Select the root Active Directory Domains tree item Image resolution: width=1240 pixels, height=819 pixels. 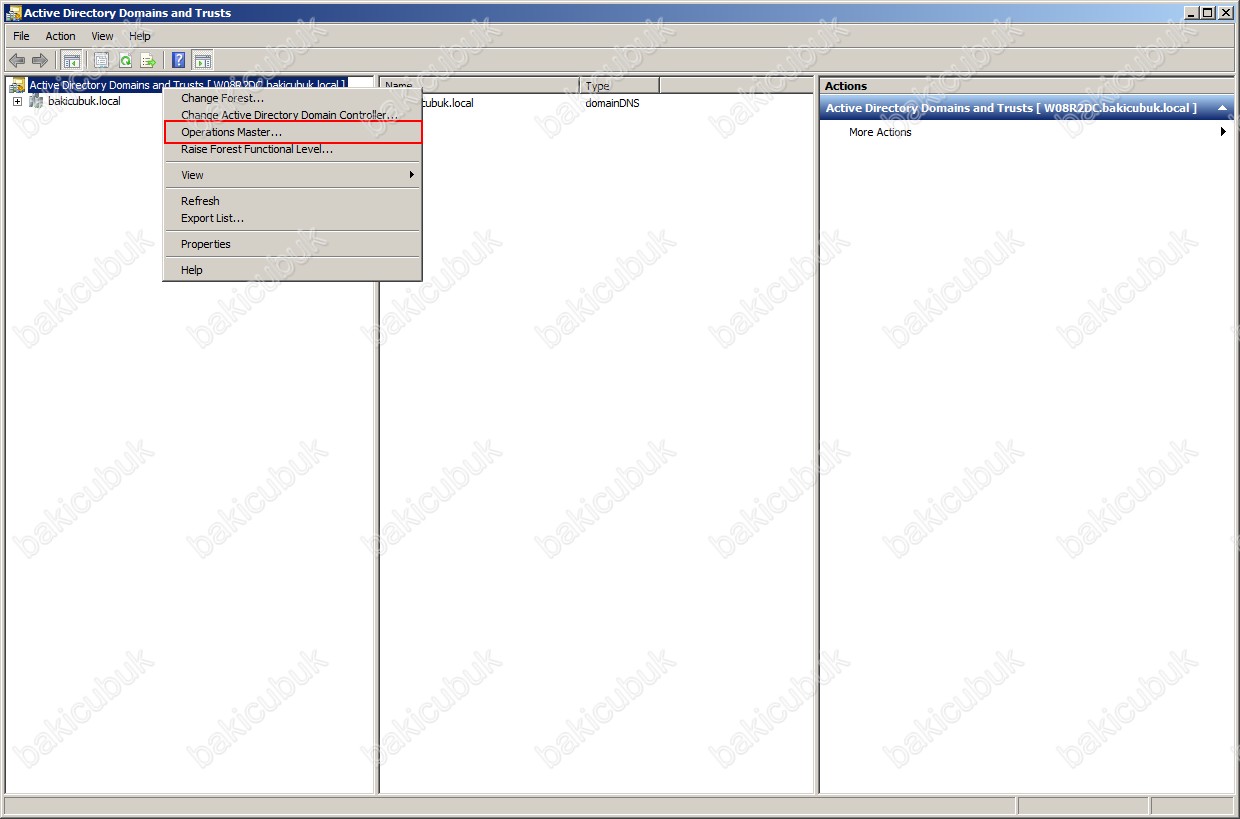pyautogui.click(x=187, y=85)
